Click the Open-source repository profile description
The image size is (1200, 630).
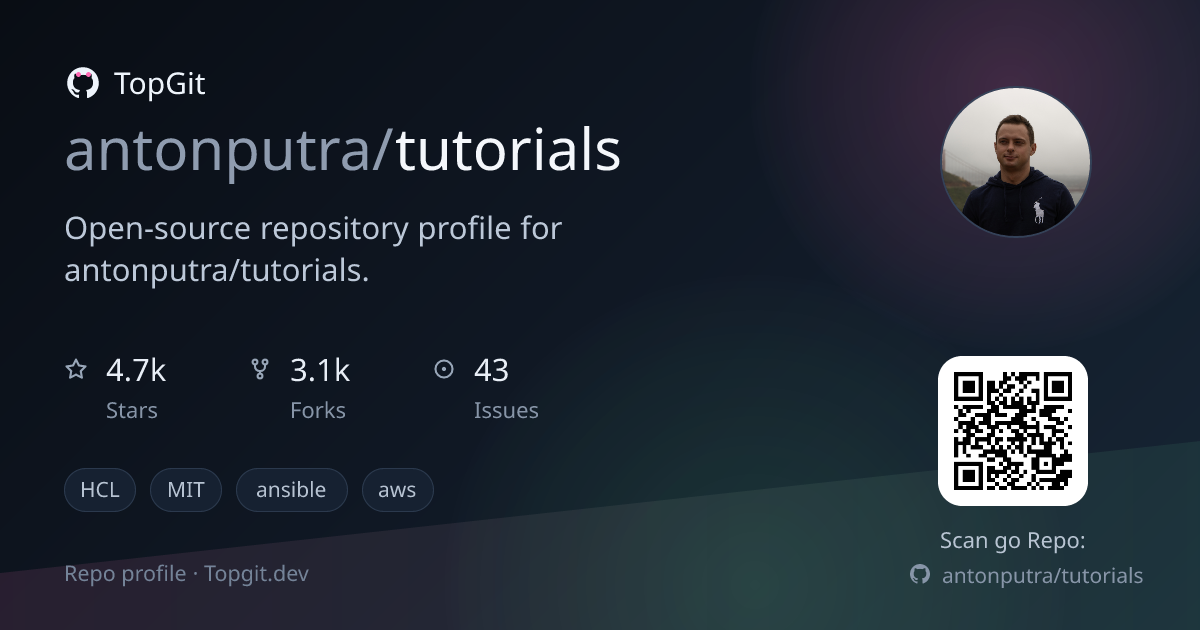tap(313, 249)
